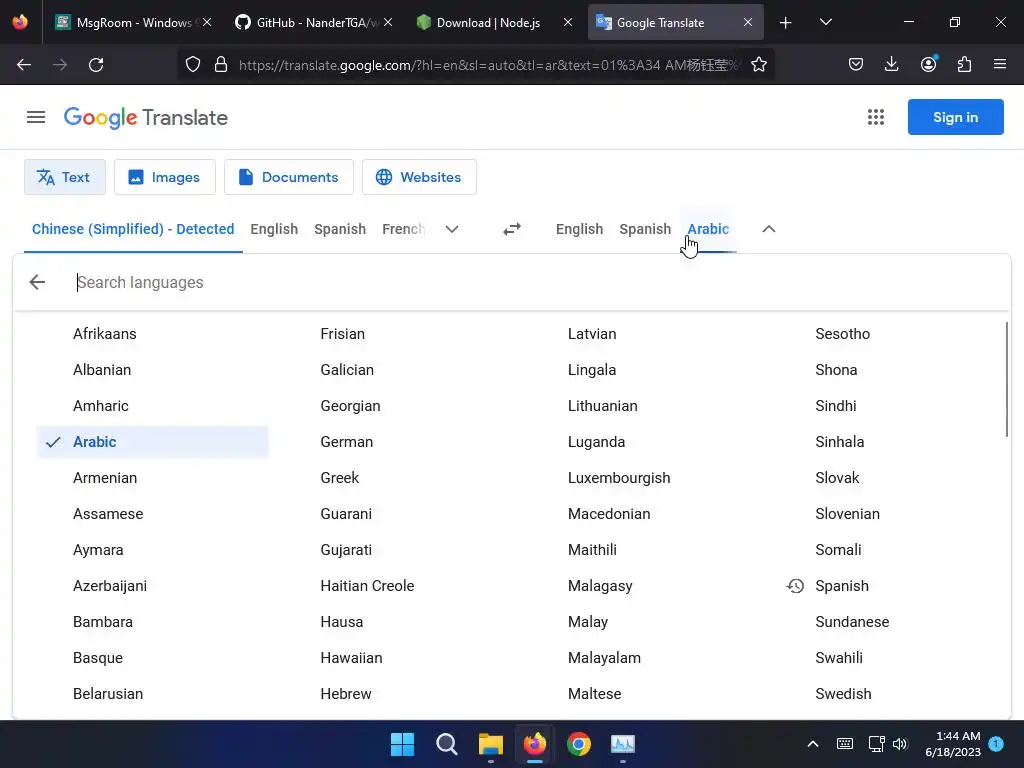Choose Greek in the language list
Image resolution: width=1024 pixels, height=768 pixels.
(340, 478)
